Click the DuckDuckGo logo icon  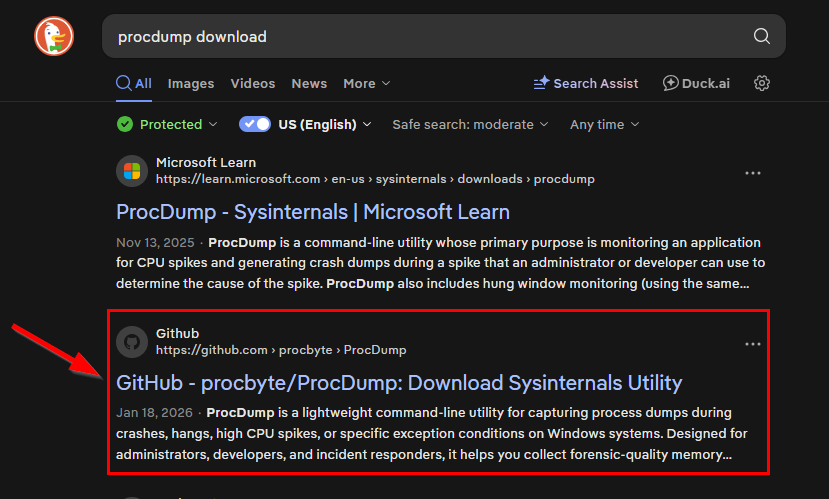[x=54, y=36]
